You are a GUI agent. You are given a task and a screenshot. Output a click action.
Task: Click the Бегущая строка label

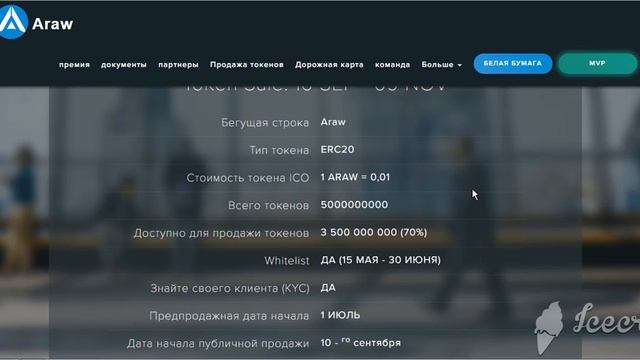click(265, 123)
